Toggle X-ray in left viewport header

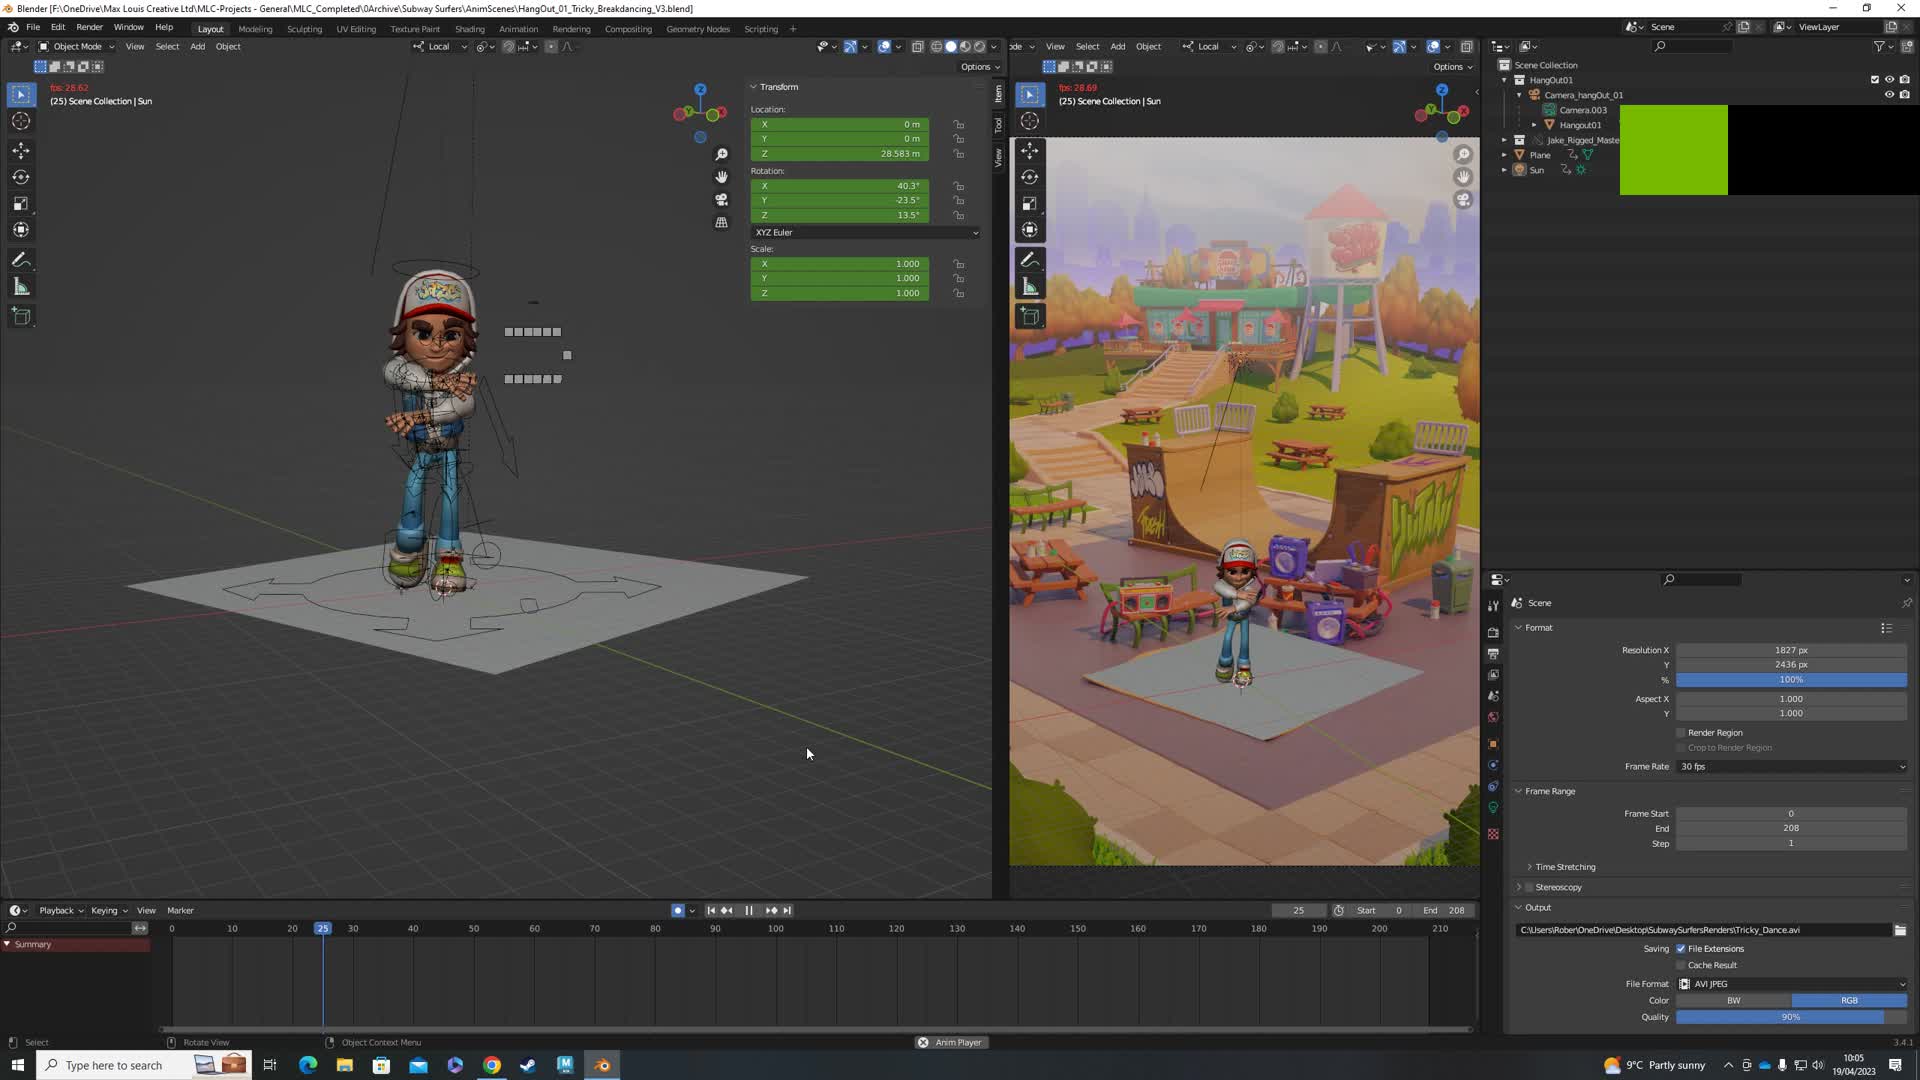click(917, 46)
